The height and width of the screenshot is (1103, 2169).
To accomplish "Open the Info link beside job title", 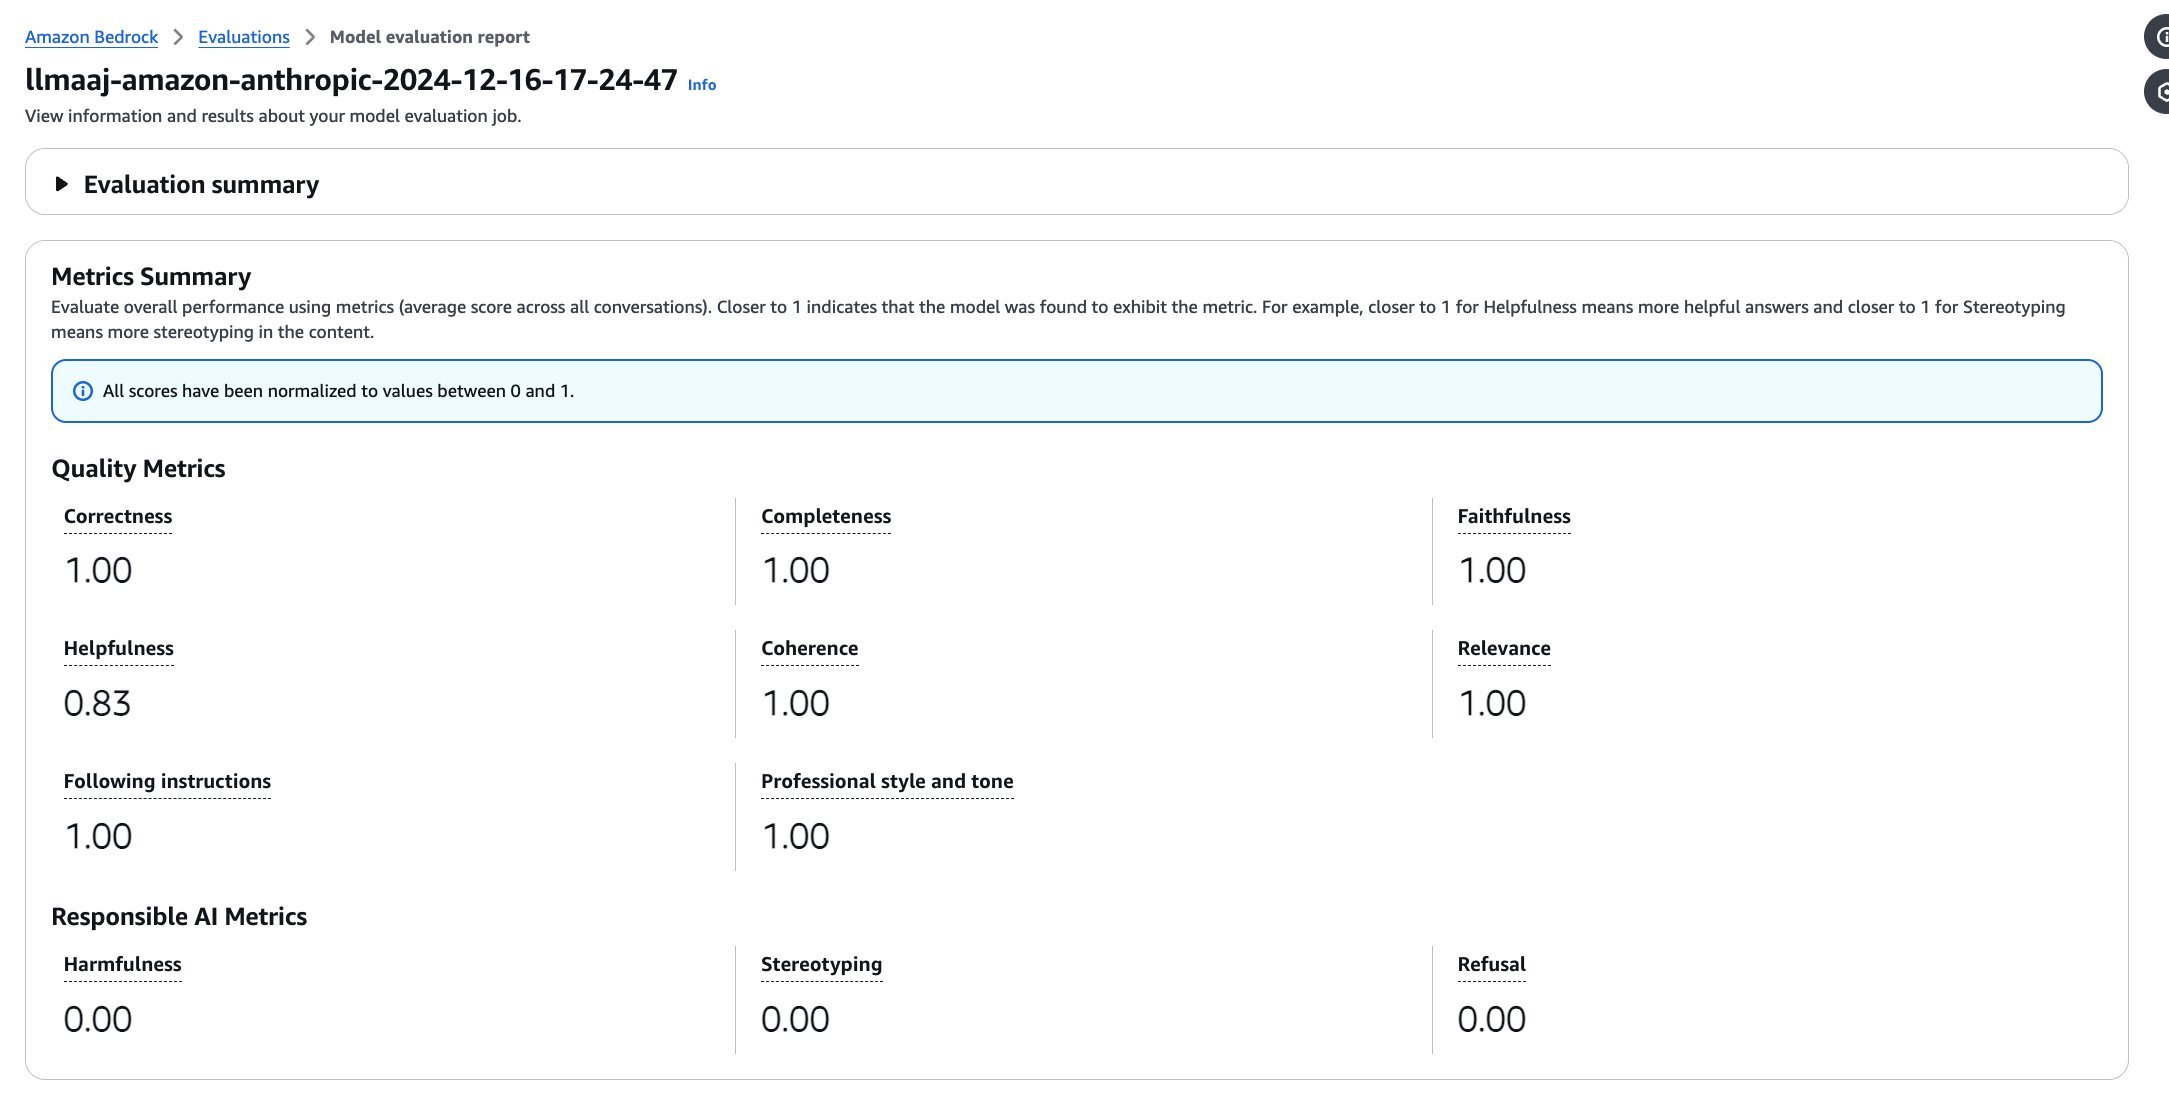I will 702,85.
